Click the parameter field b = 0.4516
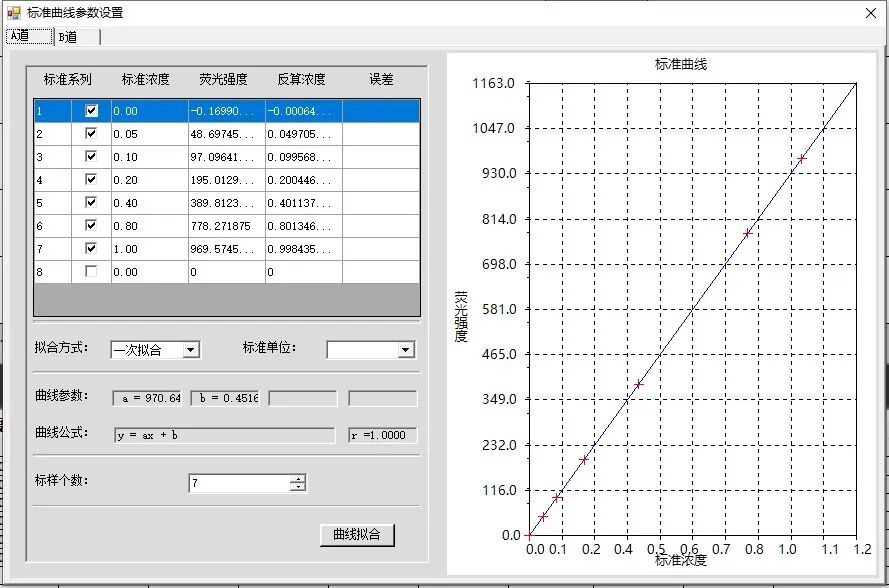Image resolution: width=889 pixels, height=588 pixels. (225, 398)
